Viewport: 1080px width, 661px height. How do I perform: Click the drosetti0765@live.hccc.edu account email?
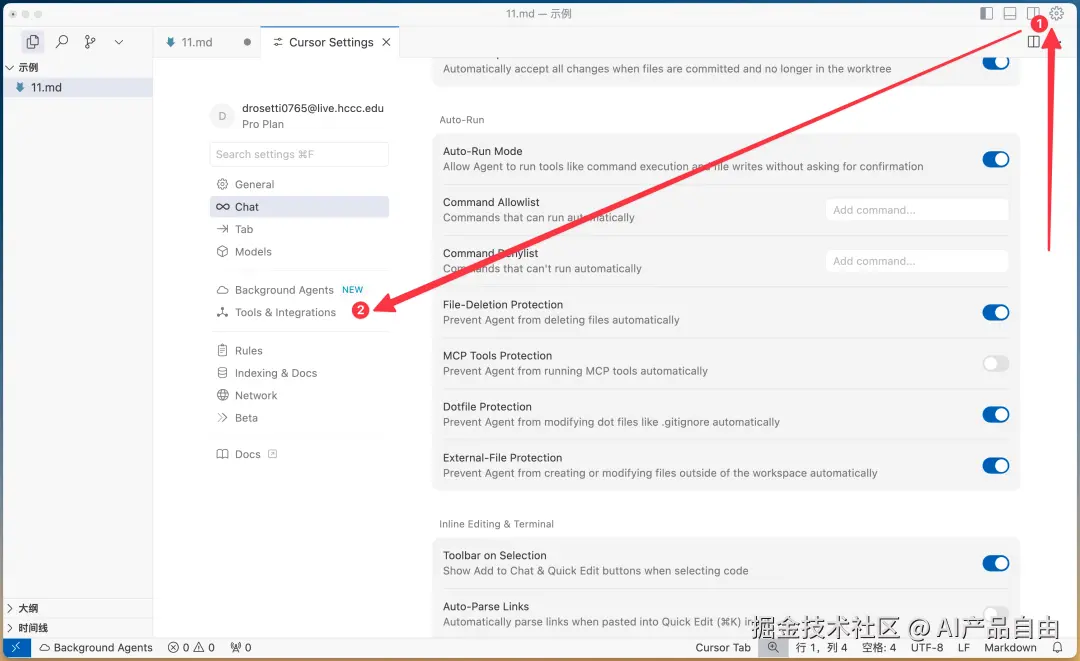coord(313,108)
